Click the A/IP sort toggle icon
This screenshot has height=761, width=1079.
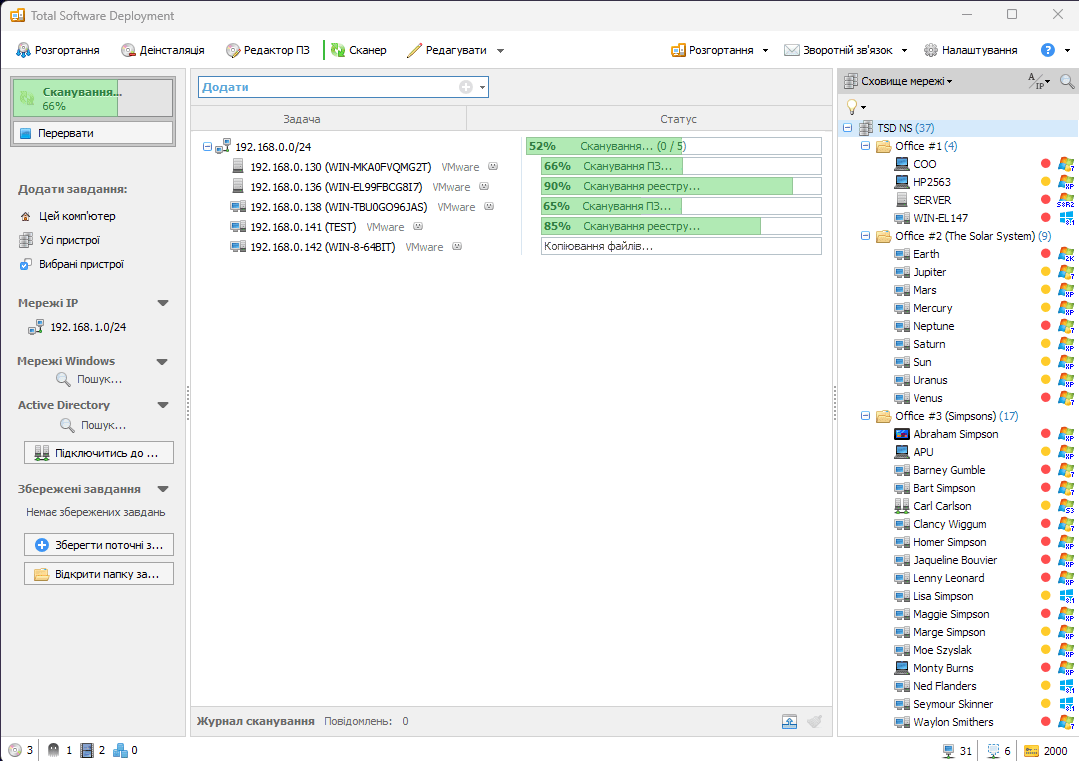click(1038, 81)
